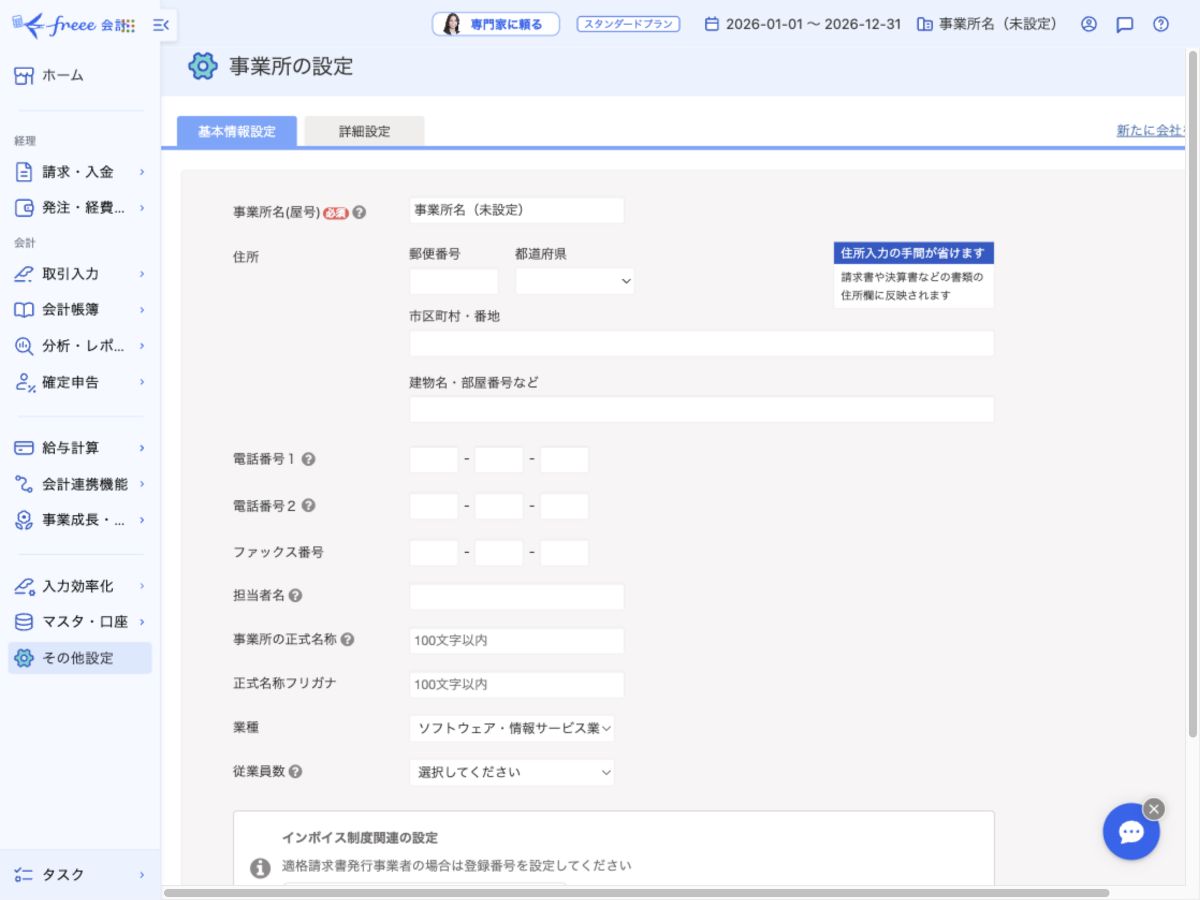Viewport: 1200px width, 900px height.
Task: Click the 入力効率化 icon
Action: [x=24, y=586]
